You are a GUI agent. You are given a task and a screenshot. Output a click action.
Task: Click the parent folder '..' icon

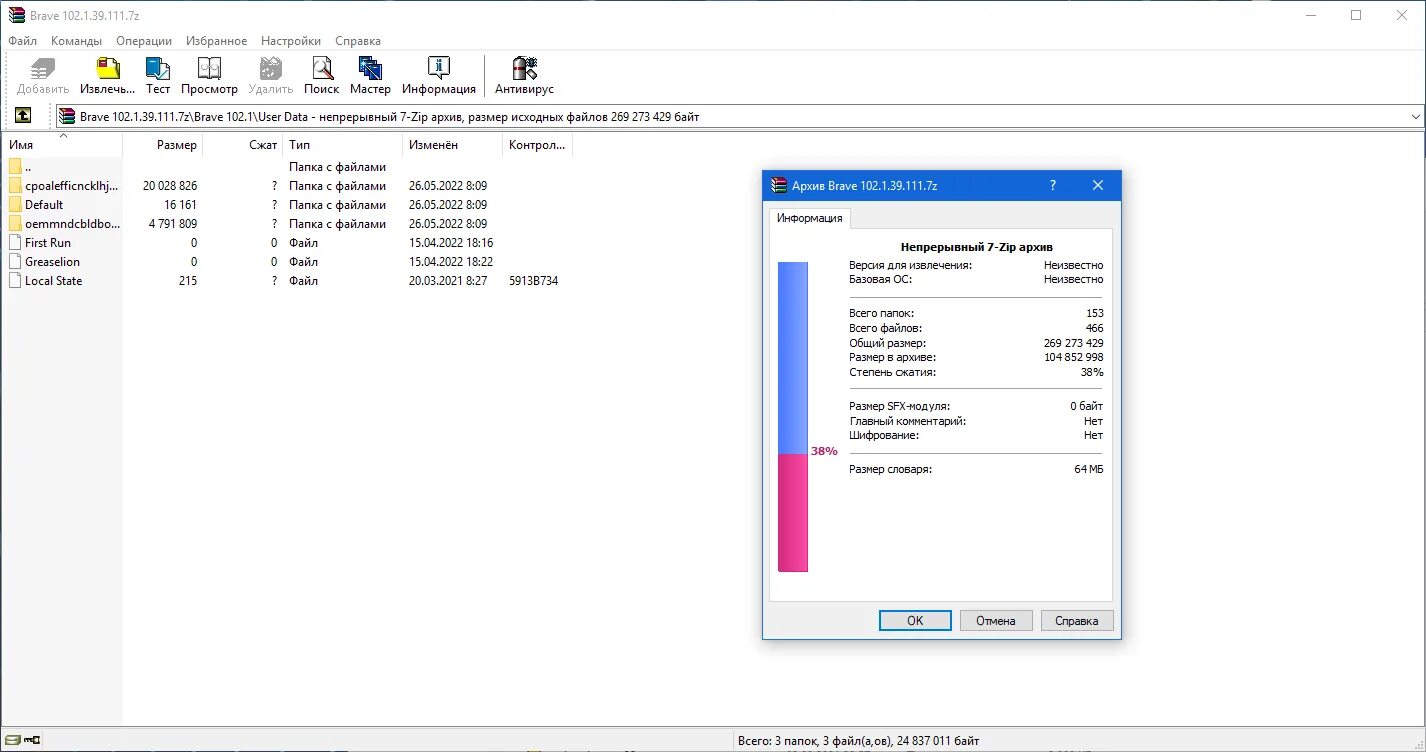coord(15,167)
